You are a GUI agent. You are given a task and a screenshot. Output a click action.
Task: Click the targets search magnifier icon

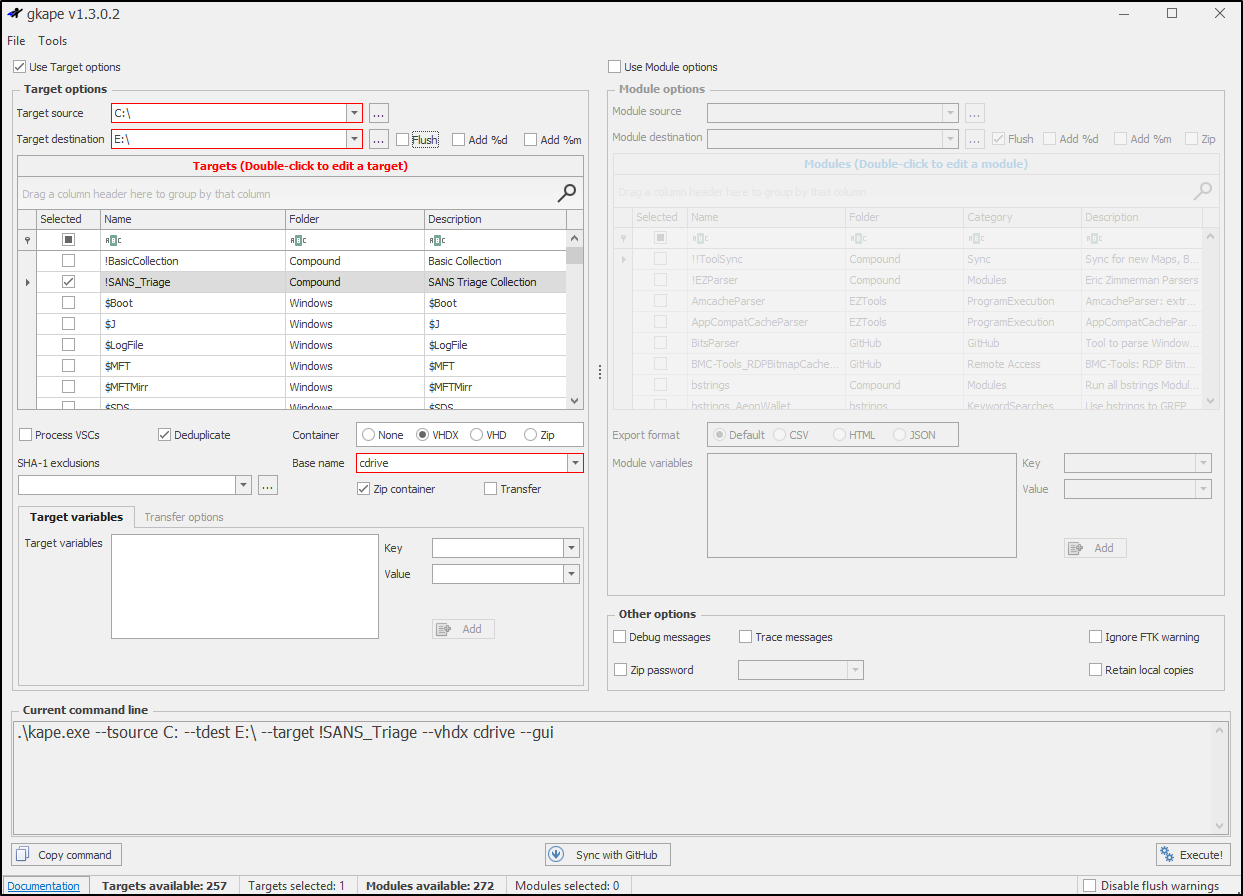567,193
